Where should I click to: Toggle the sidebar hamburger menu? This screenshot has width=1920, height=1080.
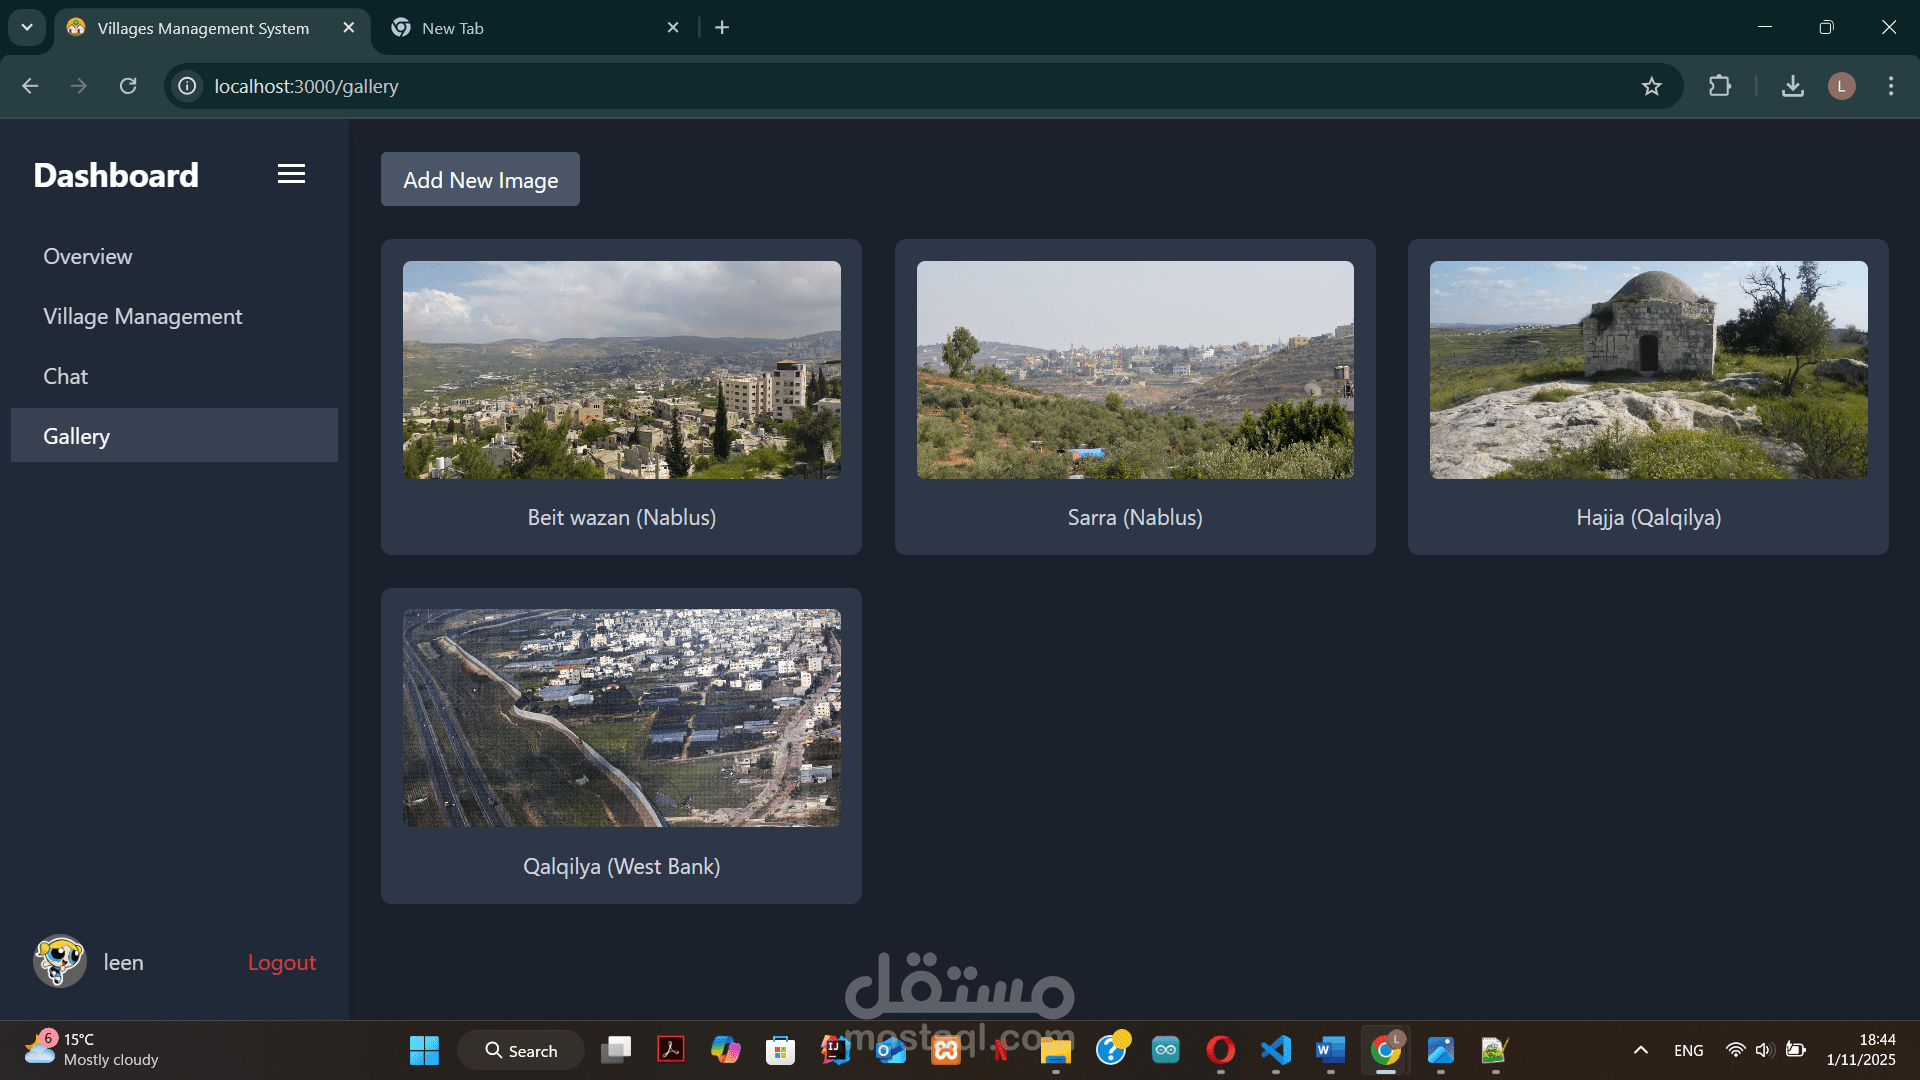pos(291,174)
